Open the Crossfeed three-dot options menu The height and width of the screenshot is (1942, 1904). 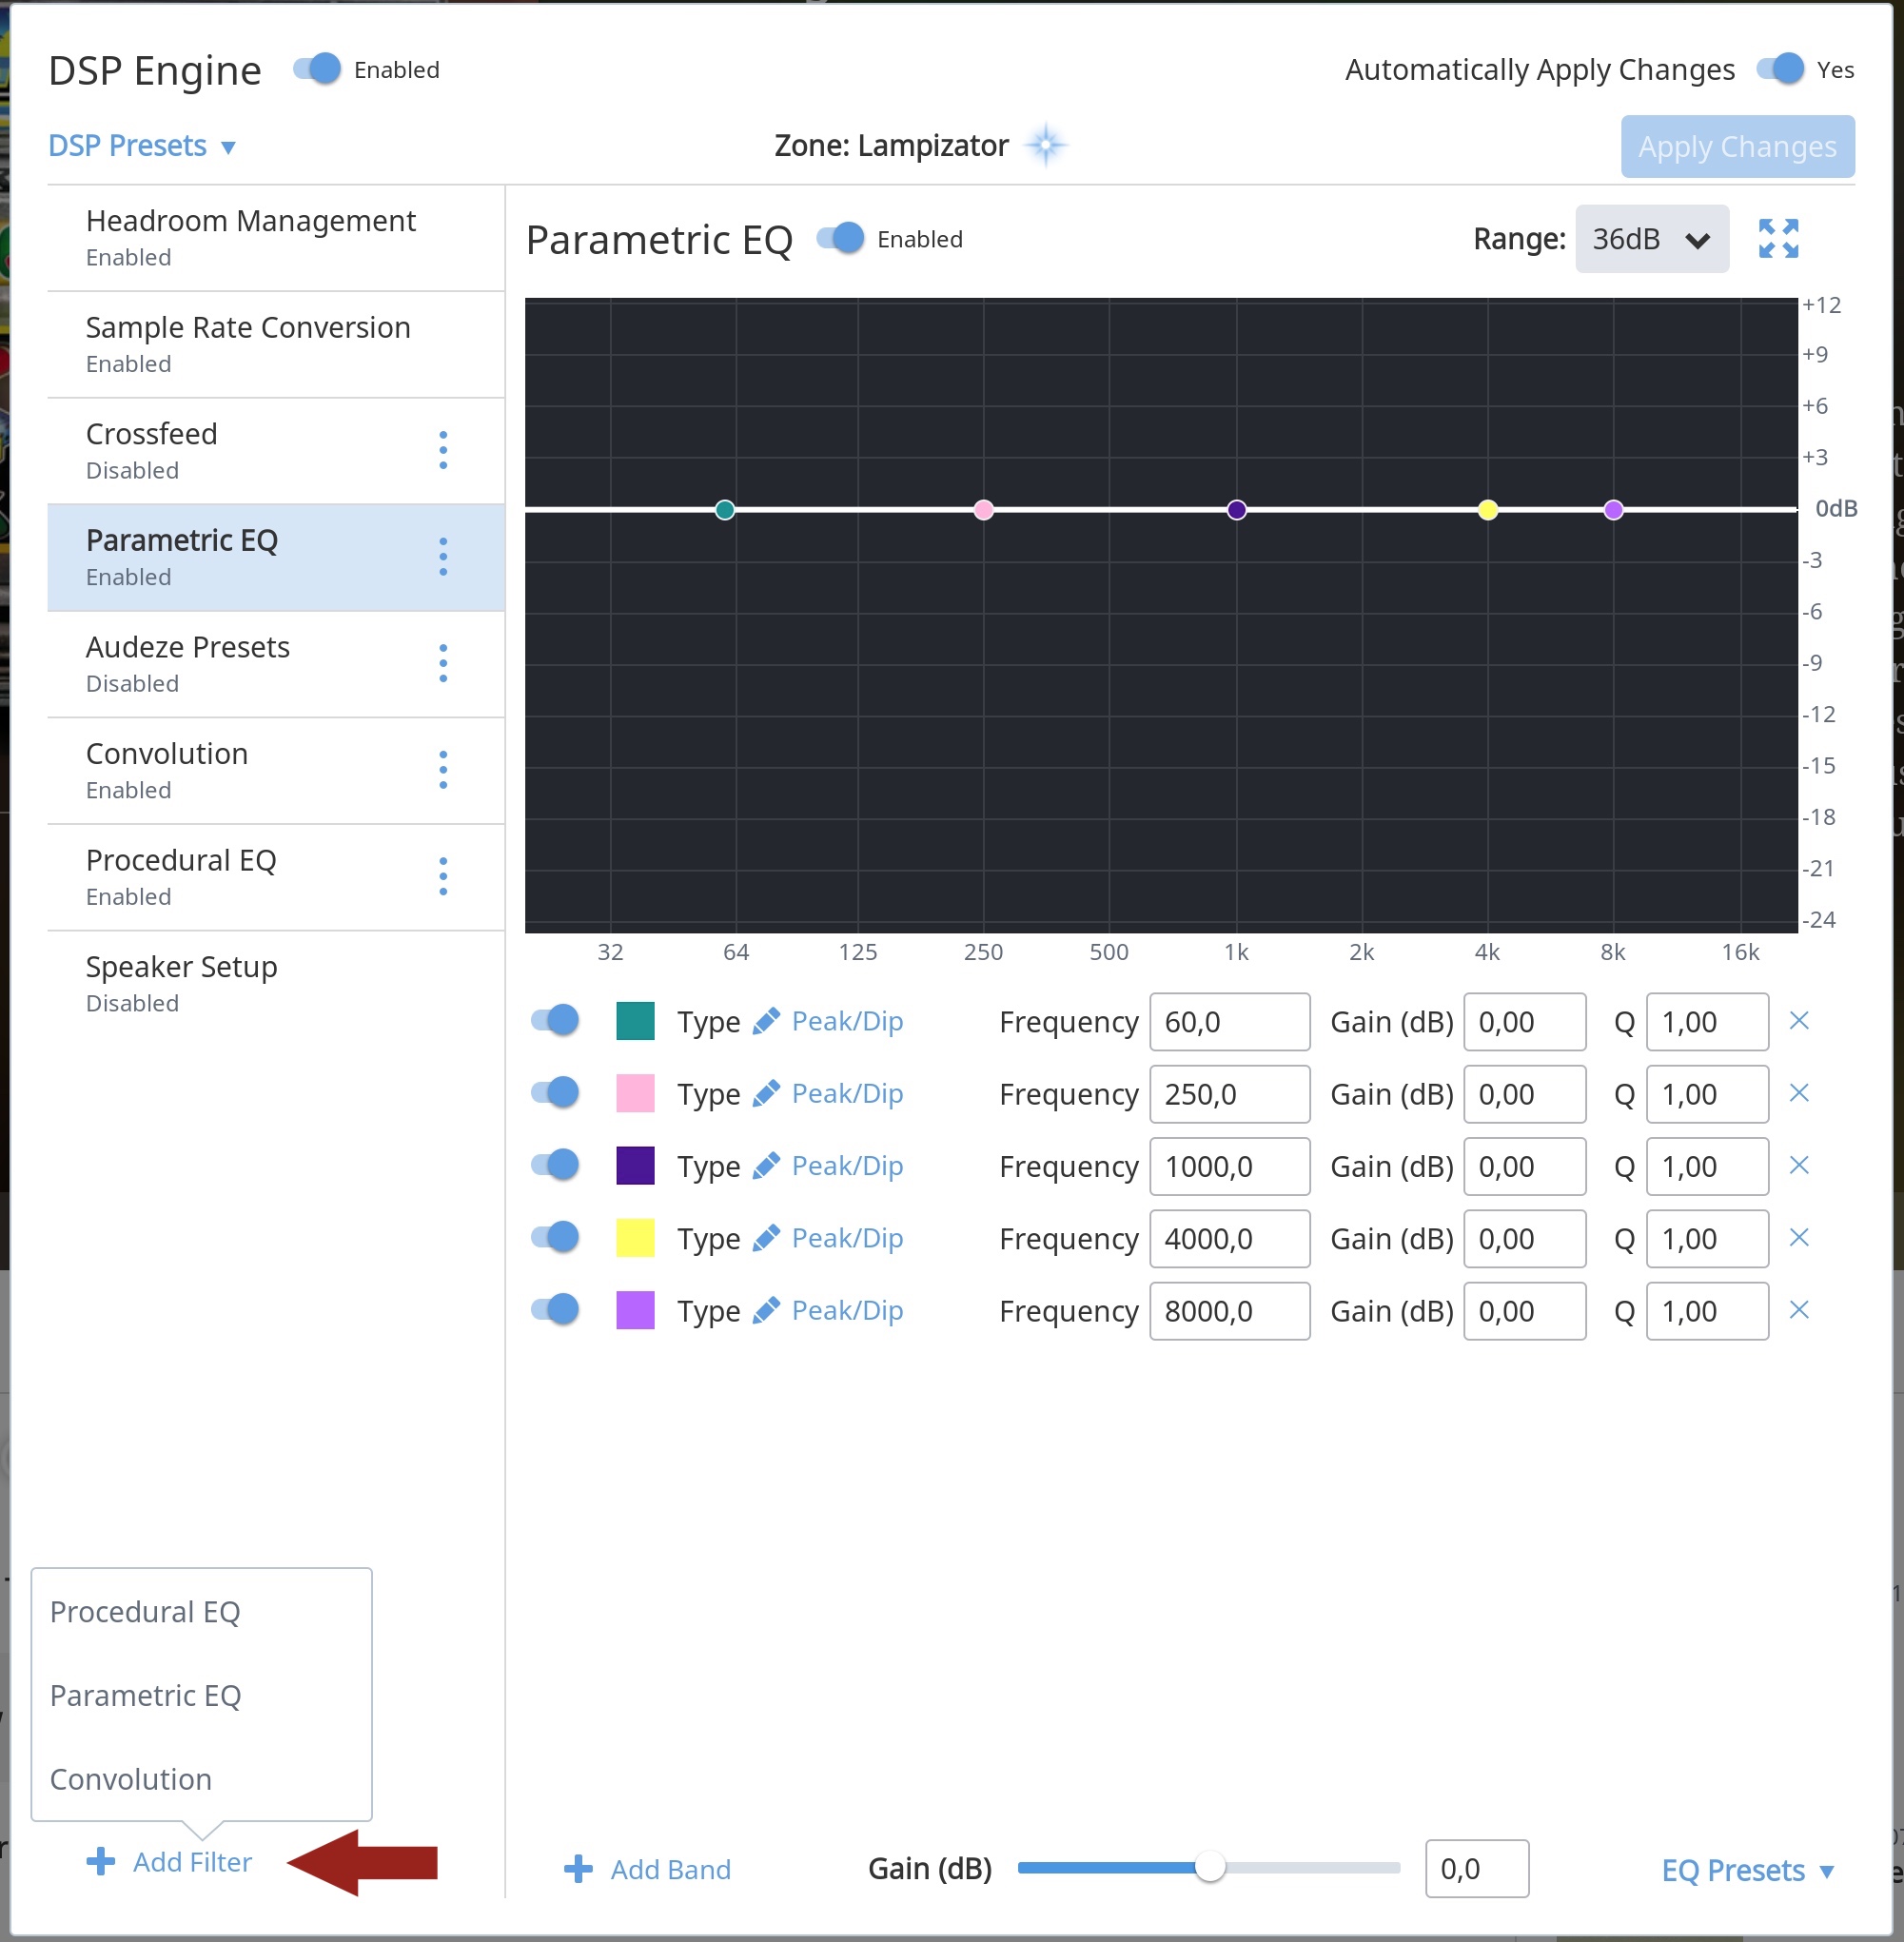(443, 451)
